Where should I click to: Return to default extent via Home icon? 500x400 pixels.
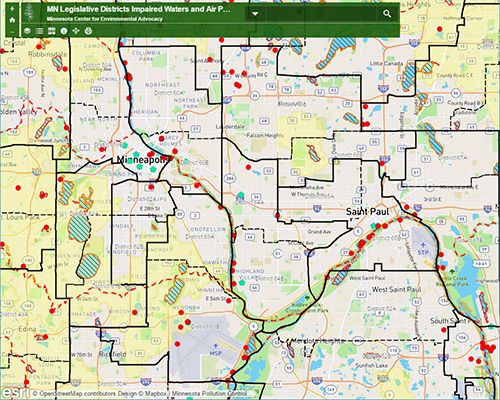tap(12, 20)
